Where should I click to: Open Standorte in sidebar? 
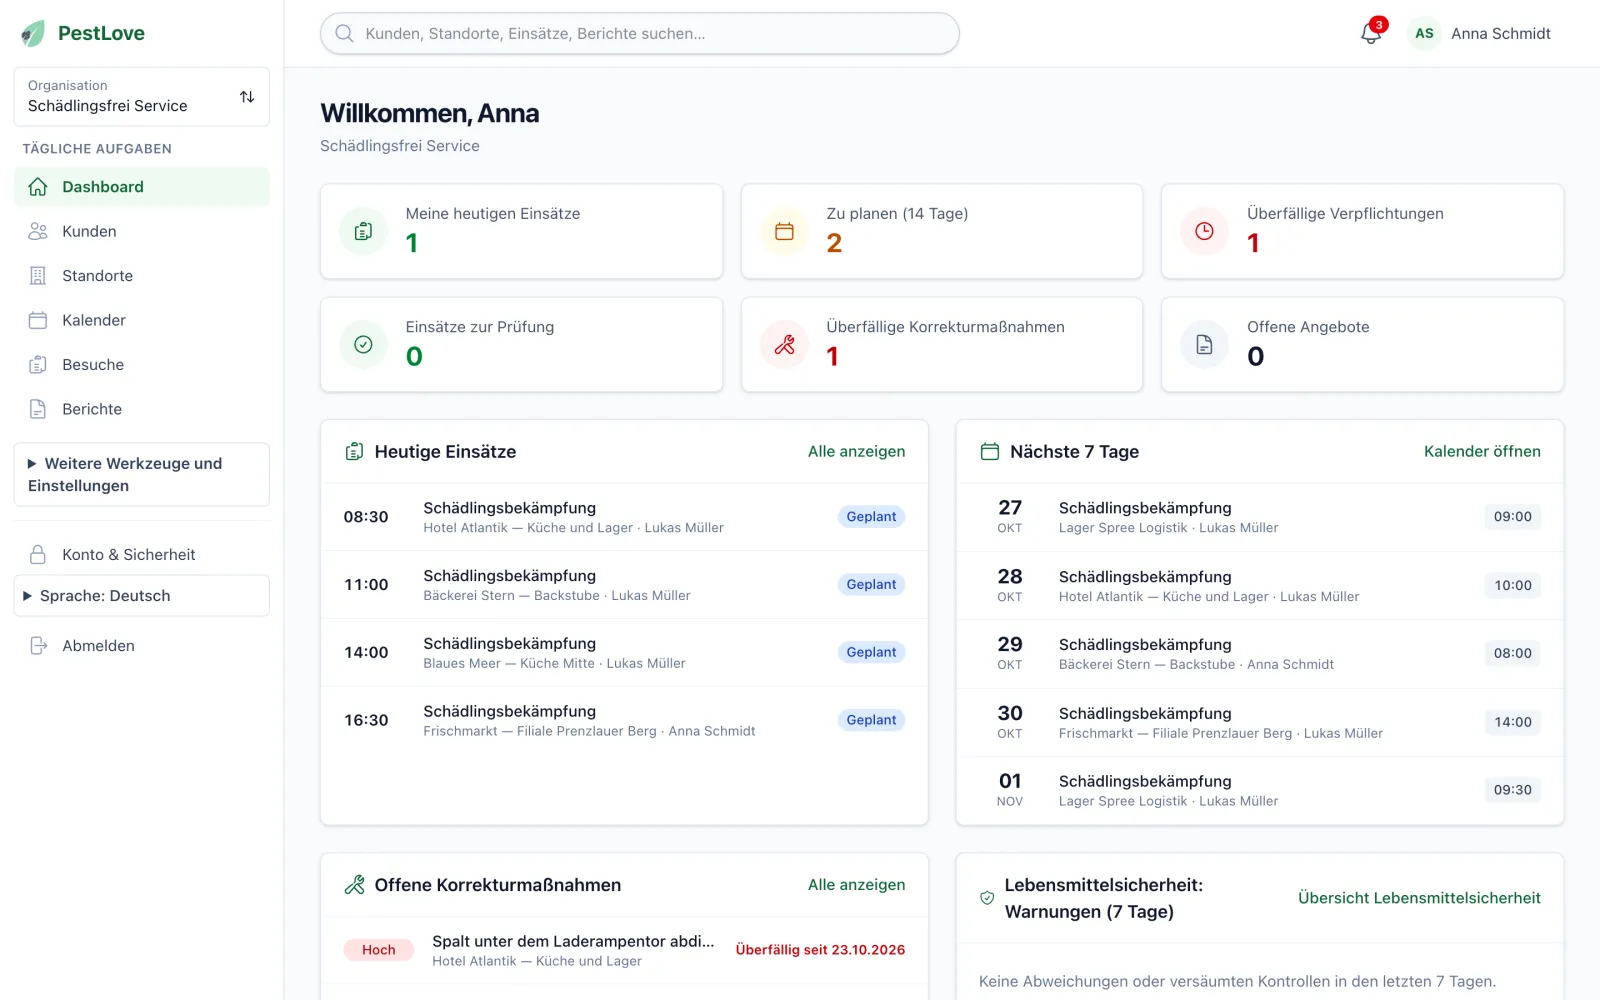pos(142,276)
